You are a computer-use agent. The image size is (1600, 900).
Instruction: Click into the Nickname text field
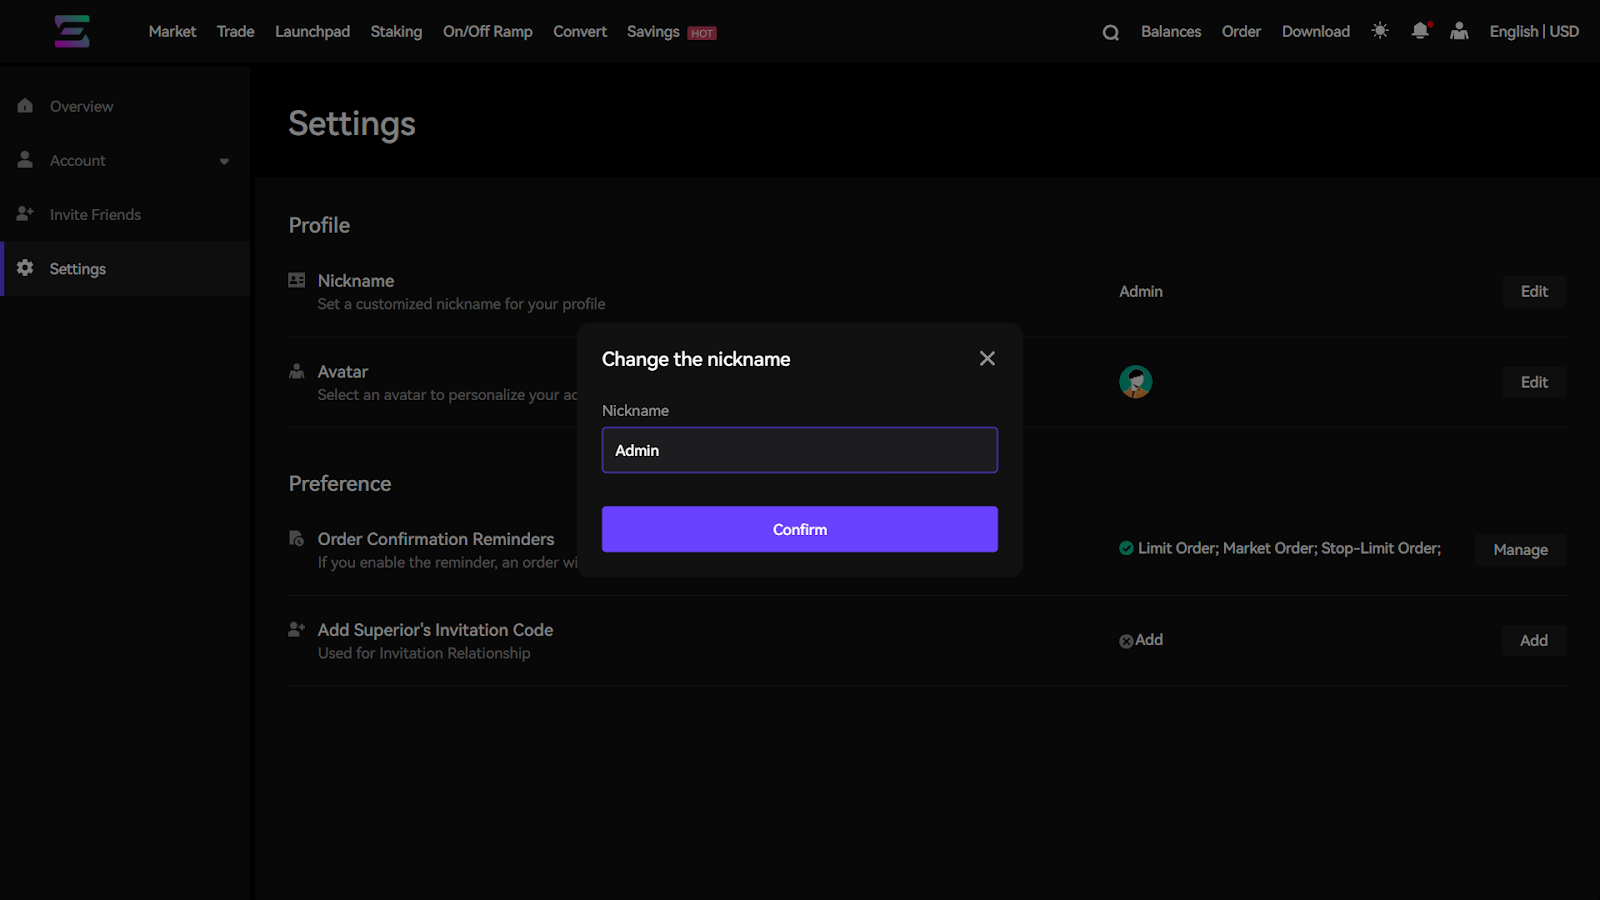pyautogui.click(x=799, y=450)
